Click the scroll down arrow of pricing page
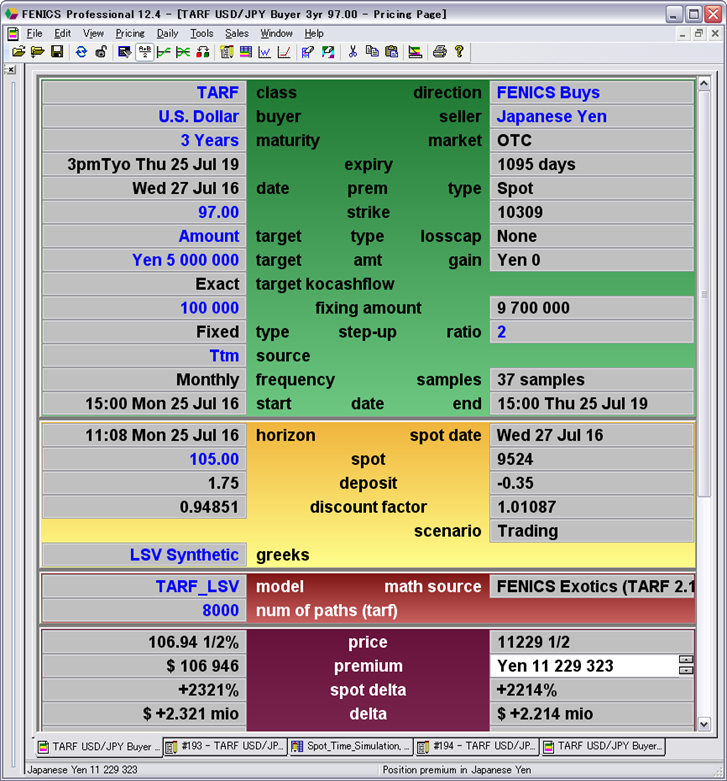 (x=704, y=724)
